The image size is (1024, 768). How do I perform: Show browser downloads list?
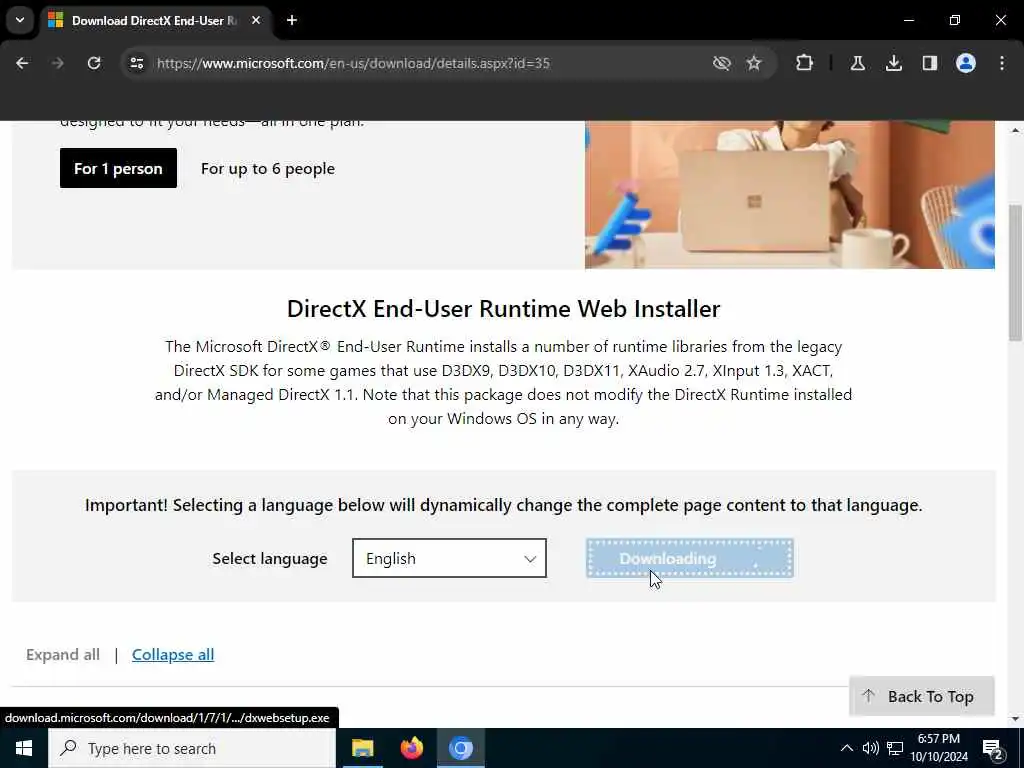893,63
